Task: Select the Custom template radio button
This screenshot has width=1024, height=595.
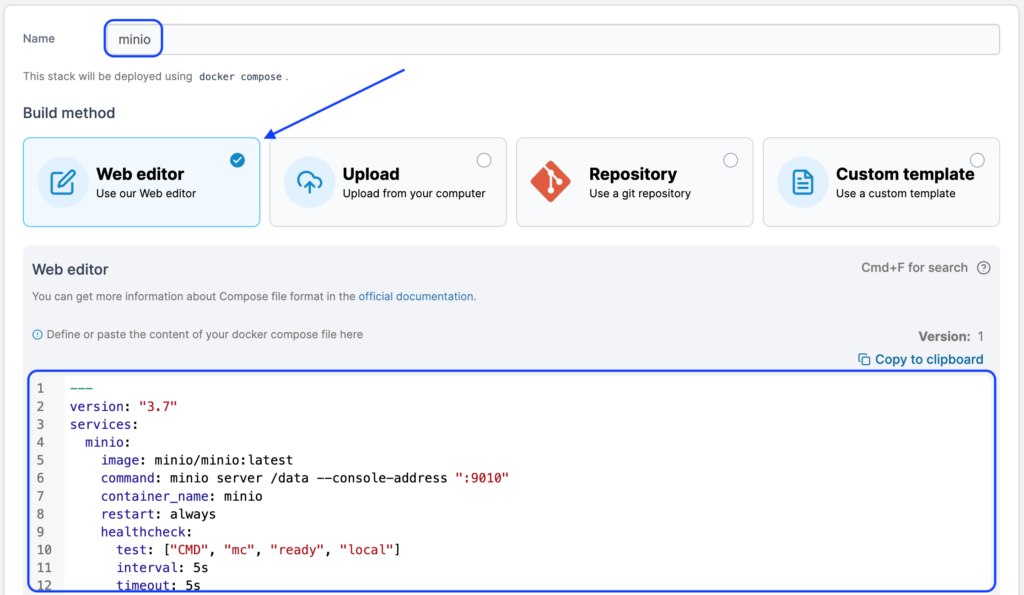Action: pyautogui.click(x=977, y=160)
